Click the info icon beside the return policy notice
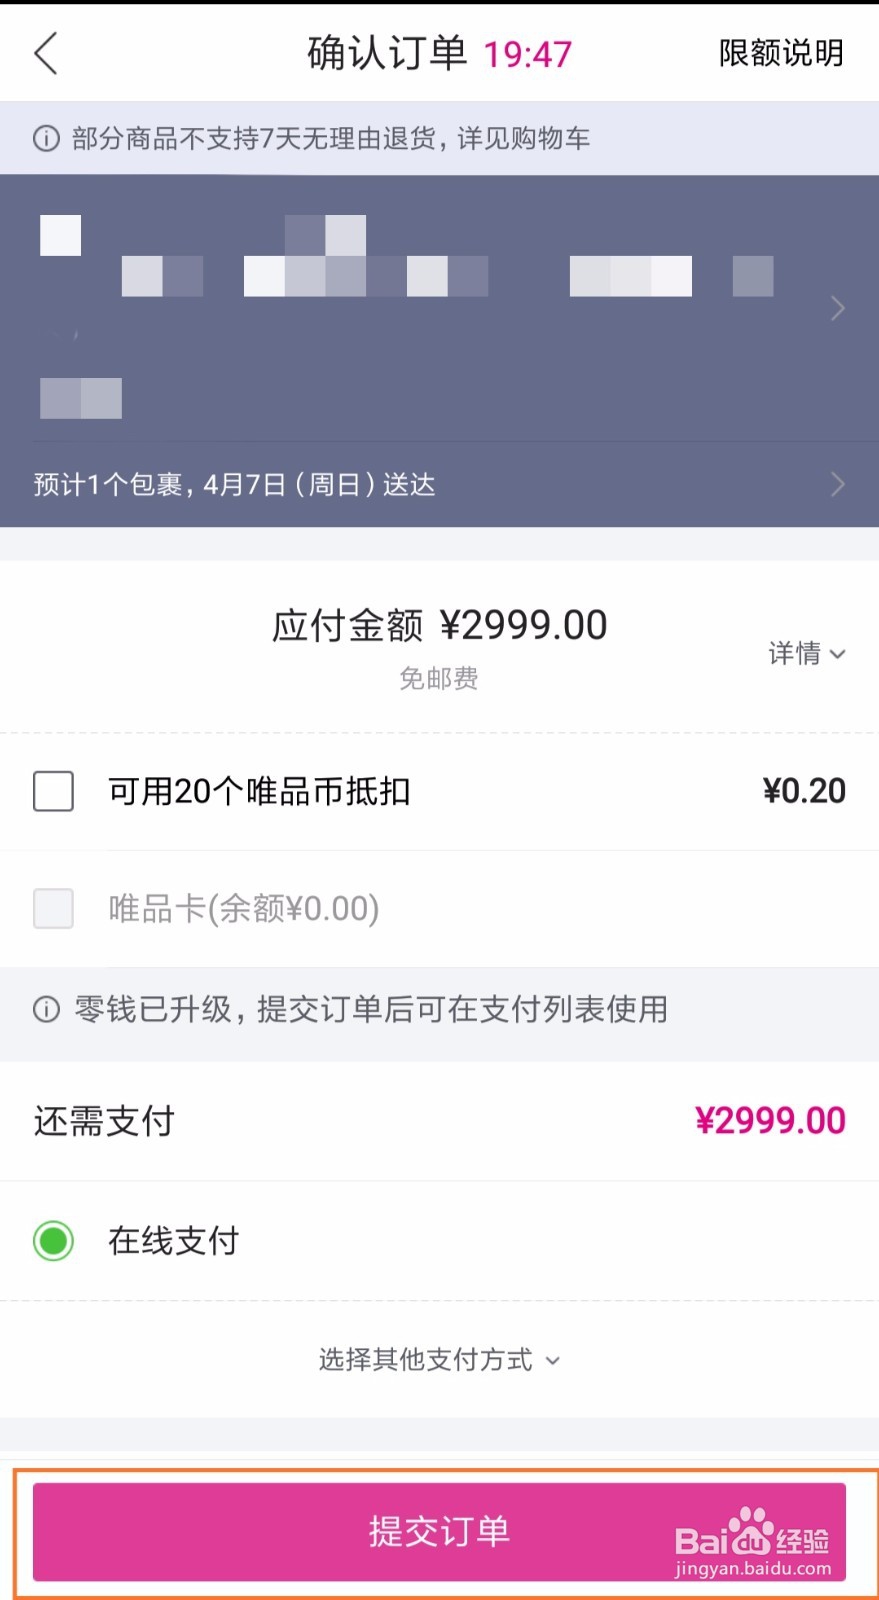This screenshot has height=1600, width=879. pyautogui.click(x=46, y=137)
